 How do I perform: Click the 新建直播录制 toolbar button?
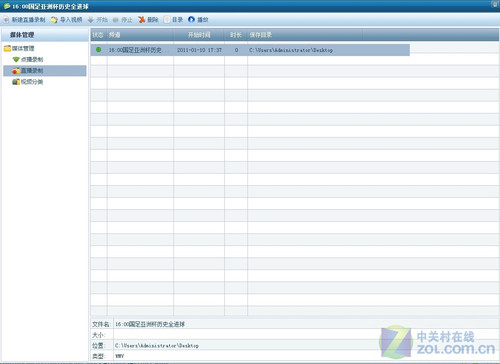24,20
